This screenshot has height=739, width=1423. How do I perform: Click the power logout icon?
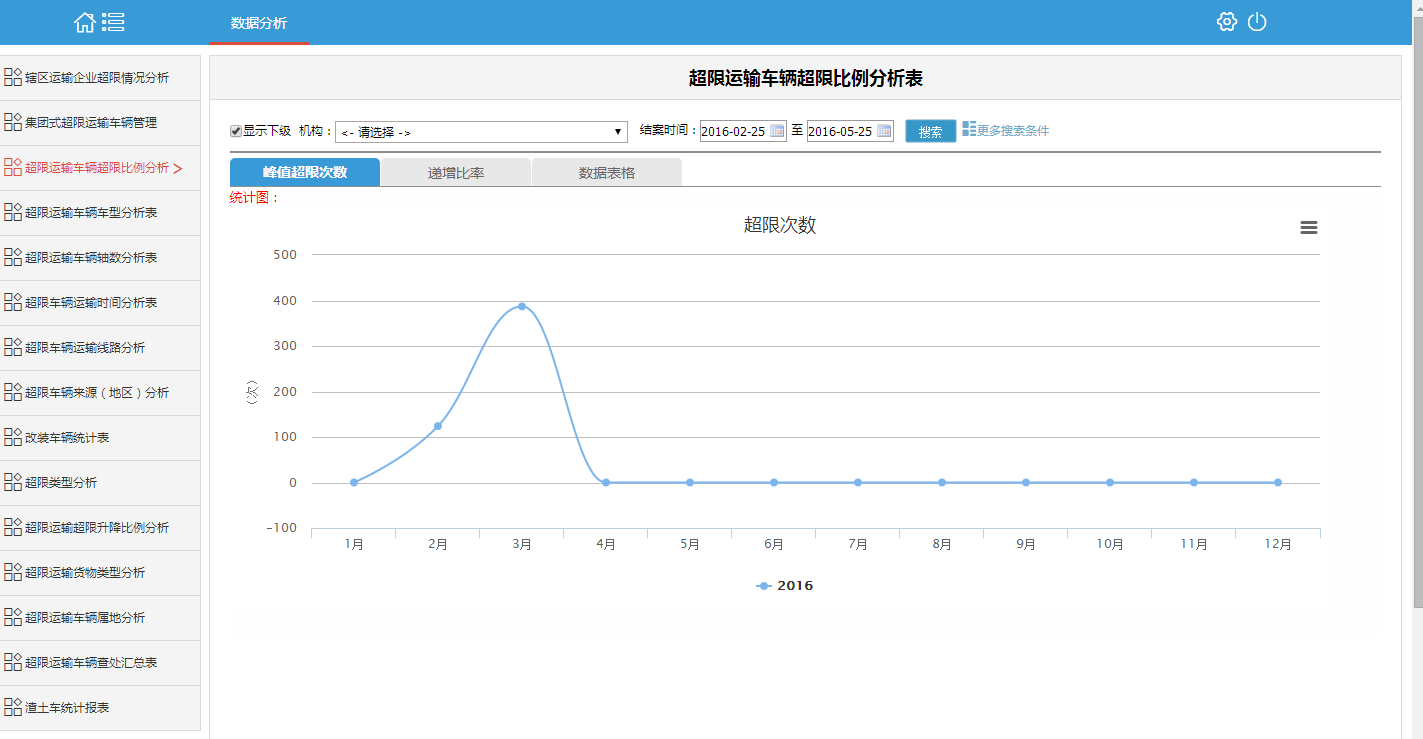pyautogui.click(x=1257, y=22)
